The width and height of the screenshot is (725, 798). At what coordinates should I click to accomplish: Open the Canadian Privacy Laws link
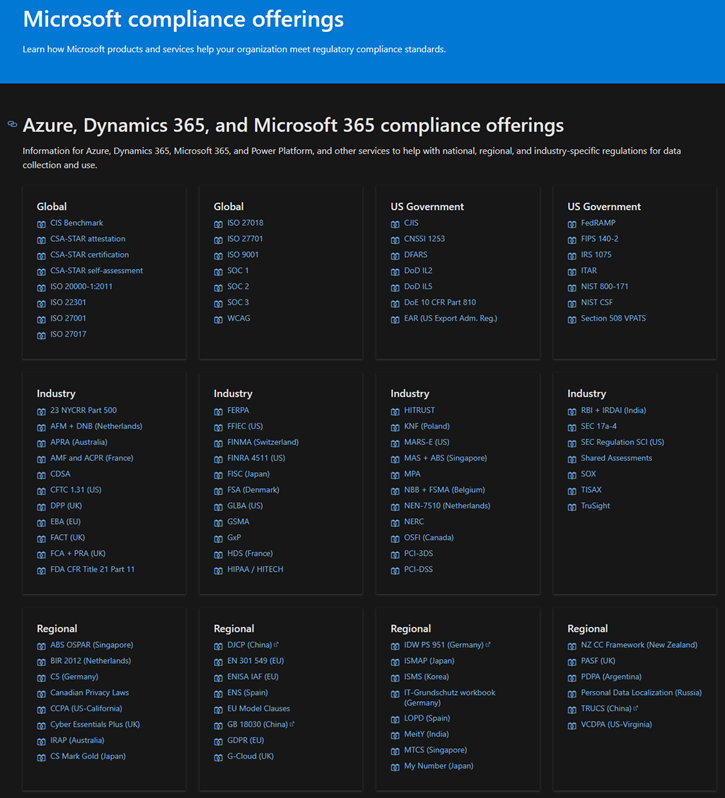pyautogui.click(x=90, y=692)
